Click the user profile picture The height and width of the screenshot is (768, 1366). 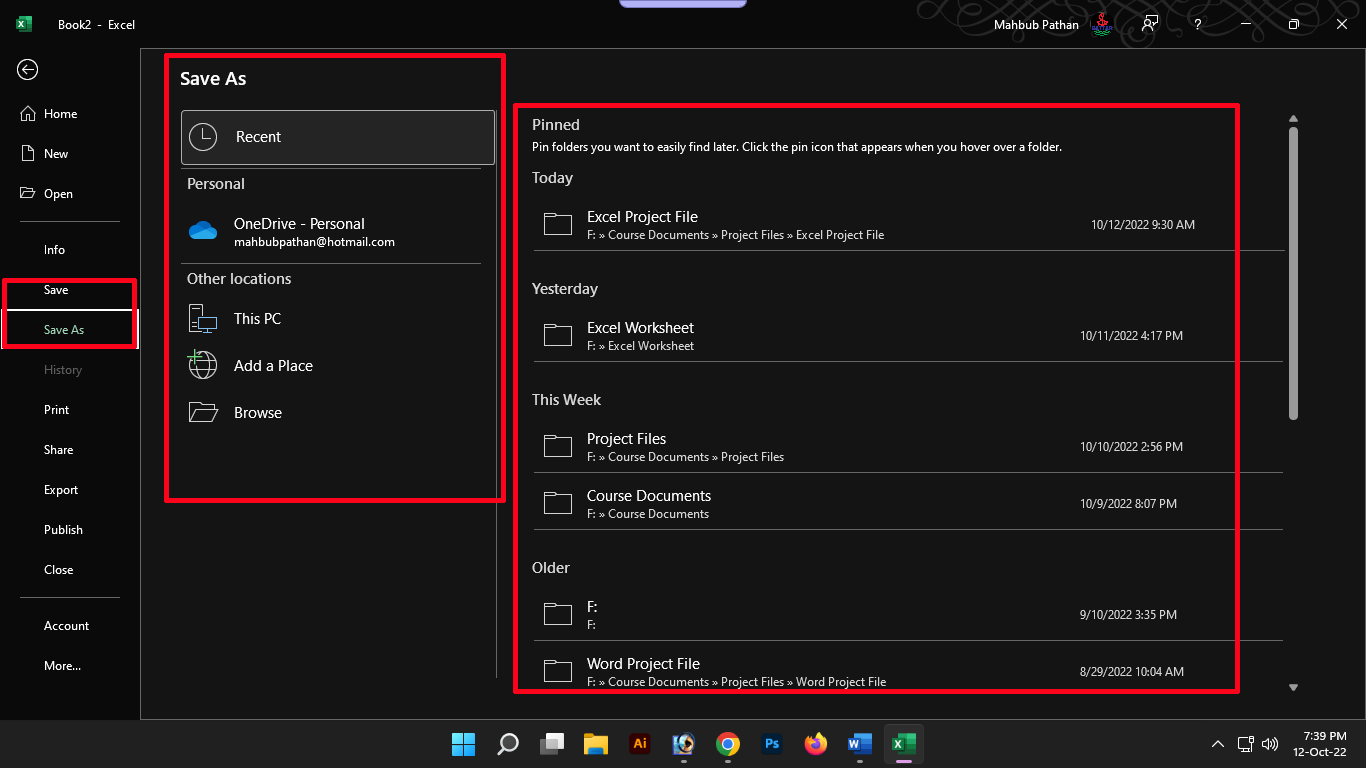[x=1101, y=24]
